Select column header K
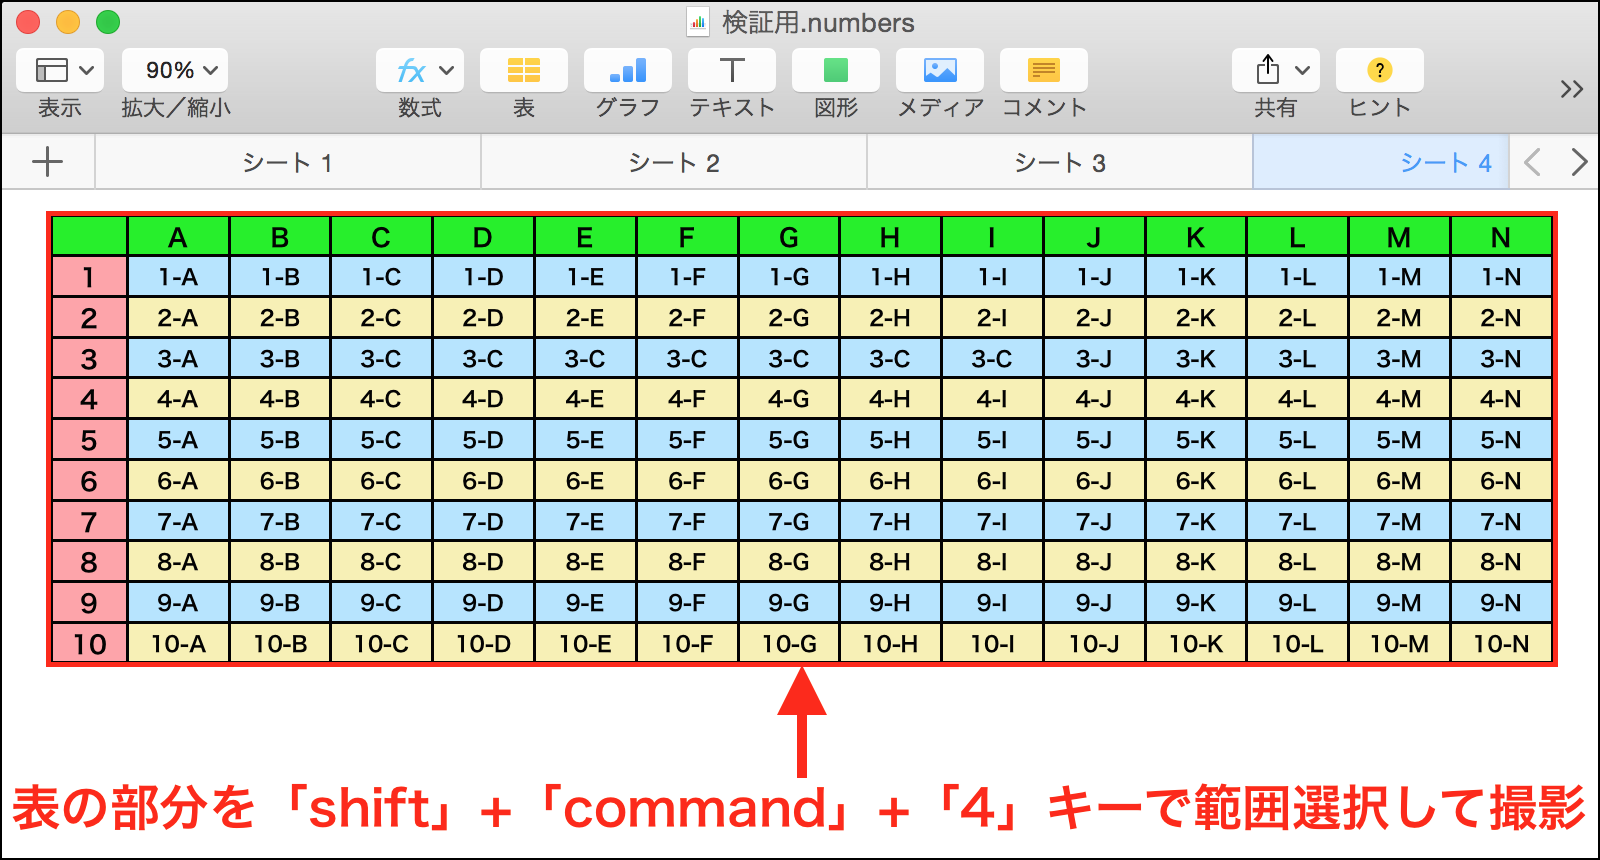Image resolution: width=1600 pixels, height=860 pixels. pos(1196,237)
